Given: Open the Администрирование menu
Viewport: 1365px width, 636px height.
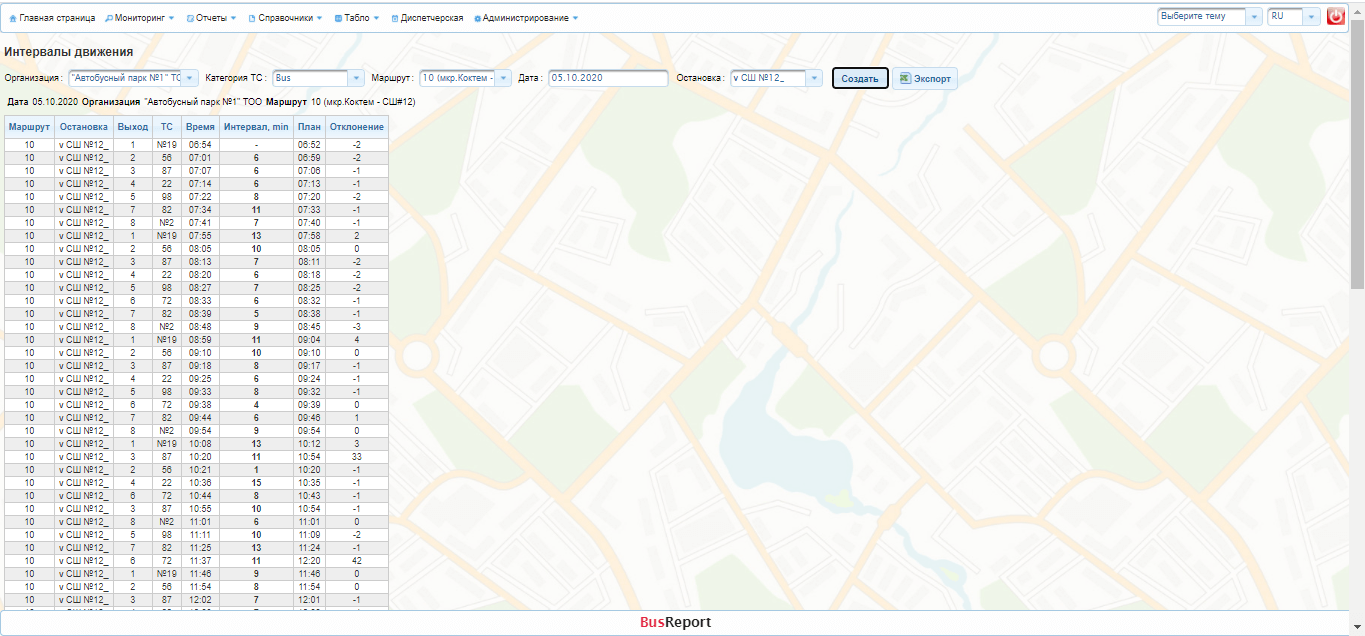Looking at the screenshot, I should pyautogui.click(x=526, y=18).
